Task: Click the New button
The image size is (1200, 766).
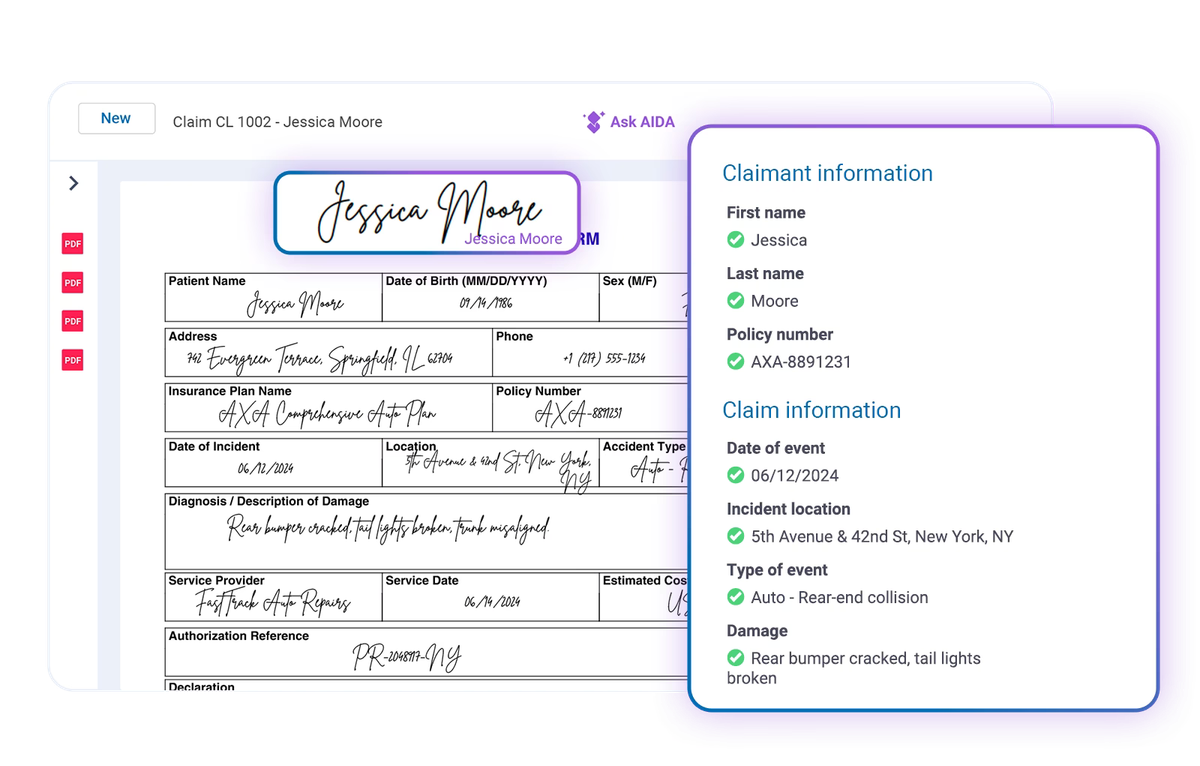Action: point(117,118)
